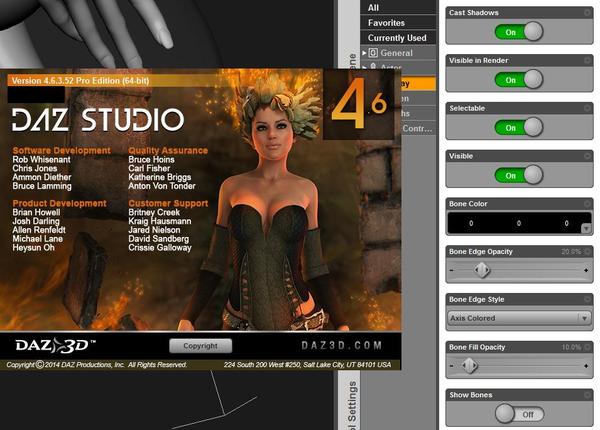
Task: Expand the General property group
Action: coord(364,53)
